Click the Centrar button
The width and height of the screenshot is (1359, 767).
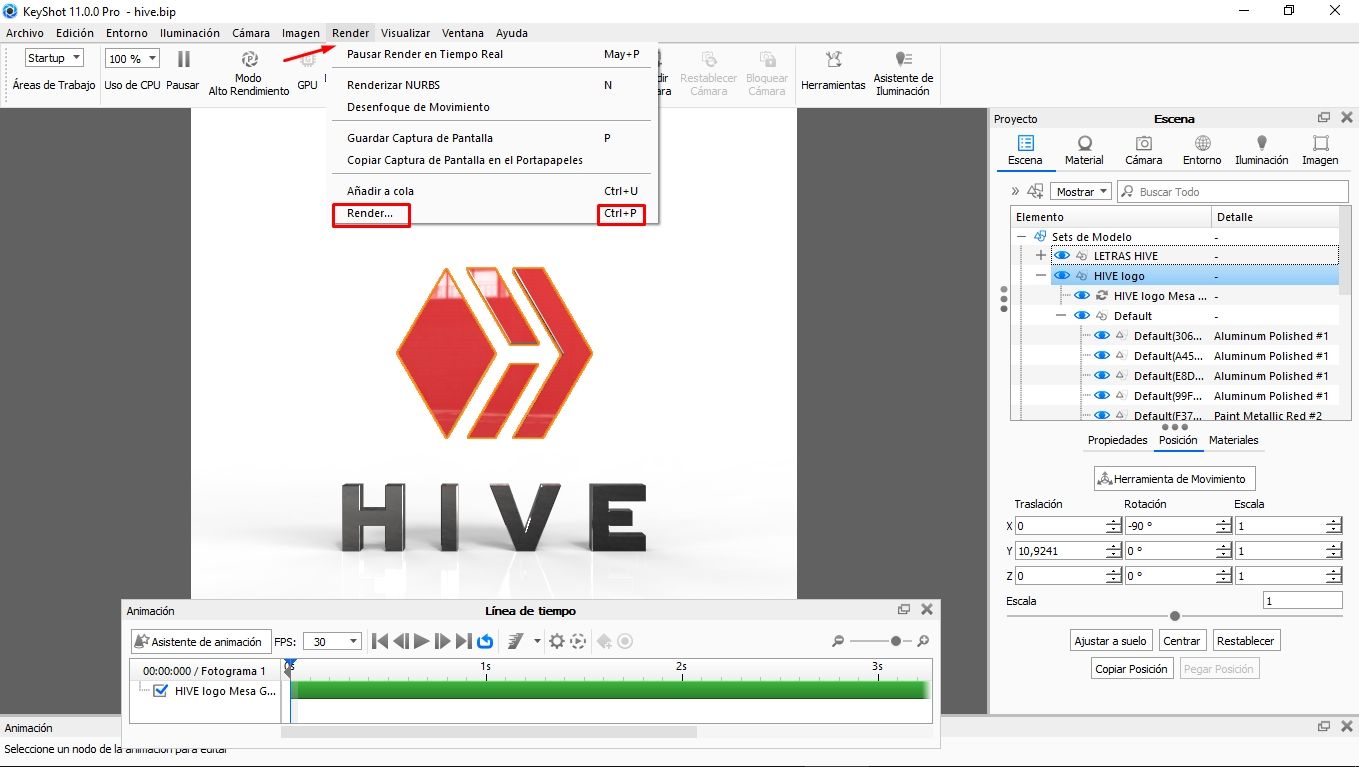(1181, 641)
